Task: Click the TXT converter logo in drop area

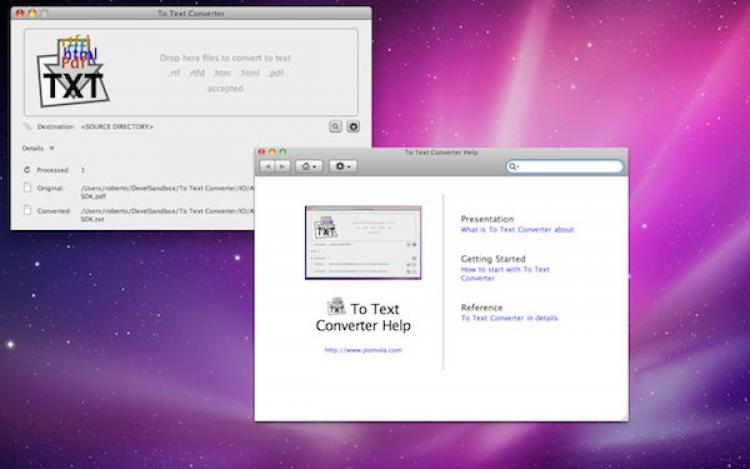Action: coord(73,71)
